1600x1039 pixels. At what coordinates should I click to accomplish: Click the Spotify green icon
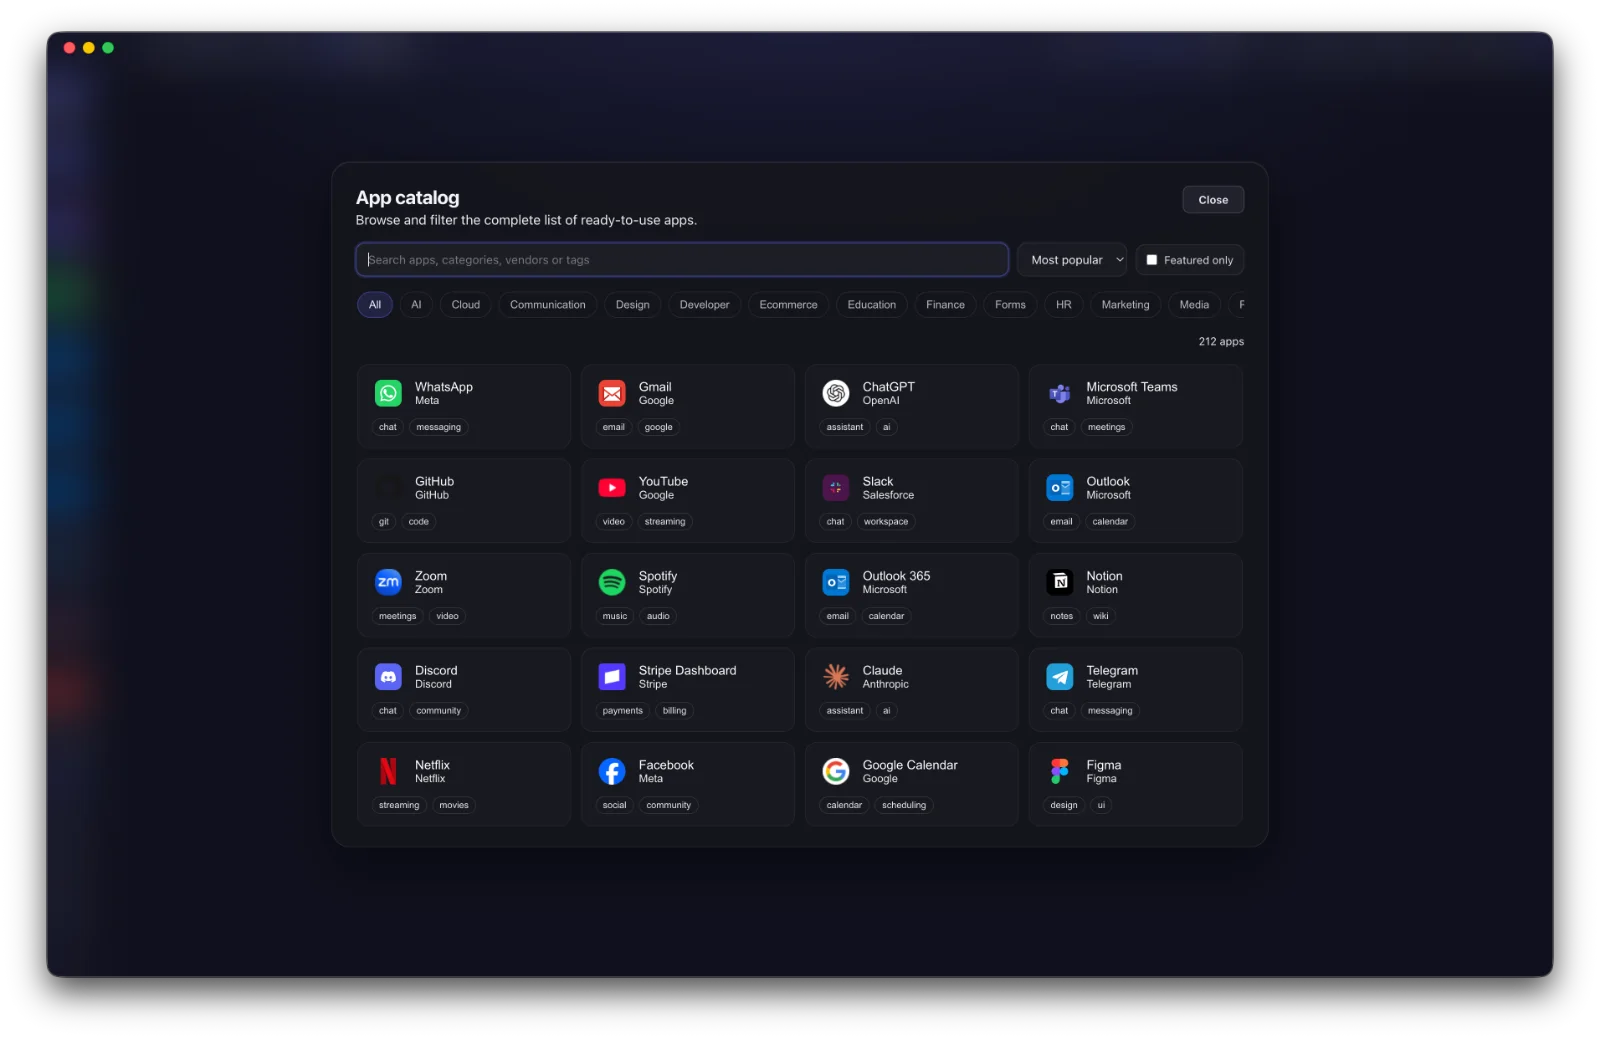(x=612, y=582)
